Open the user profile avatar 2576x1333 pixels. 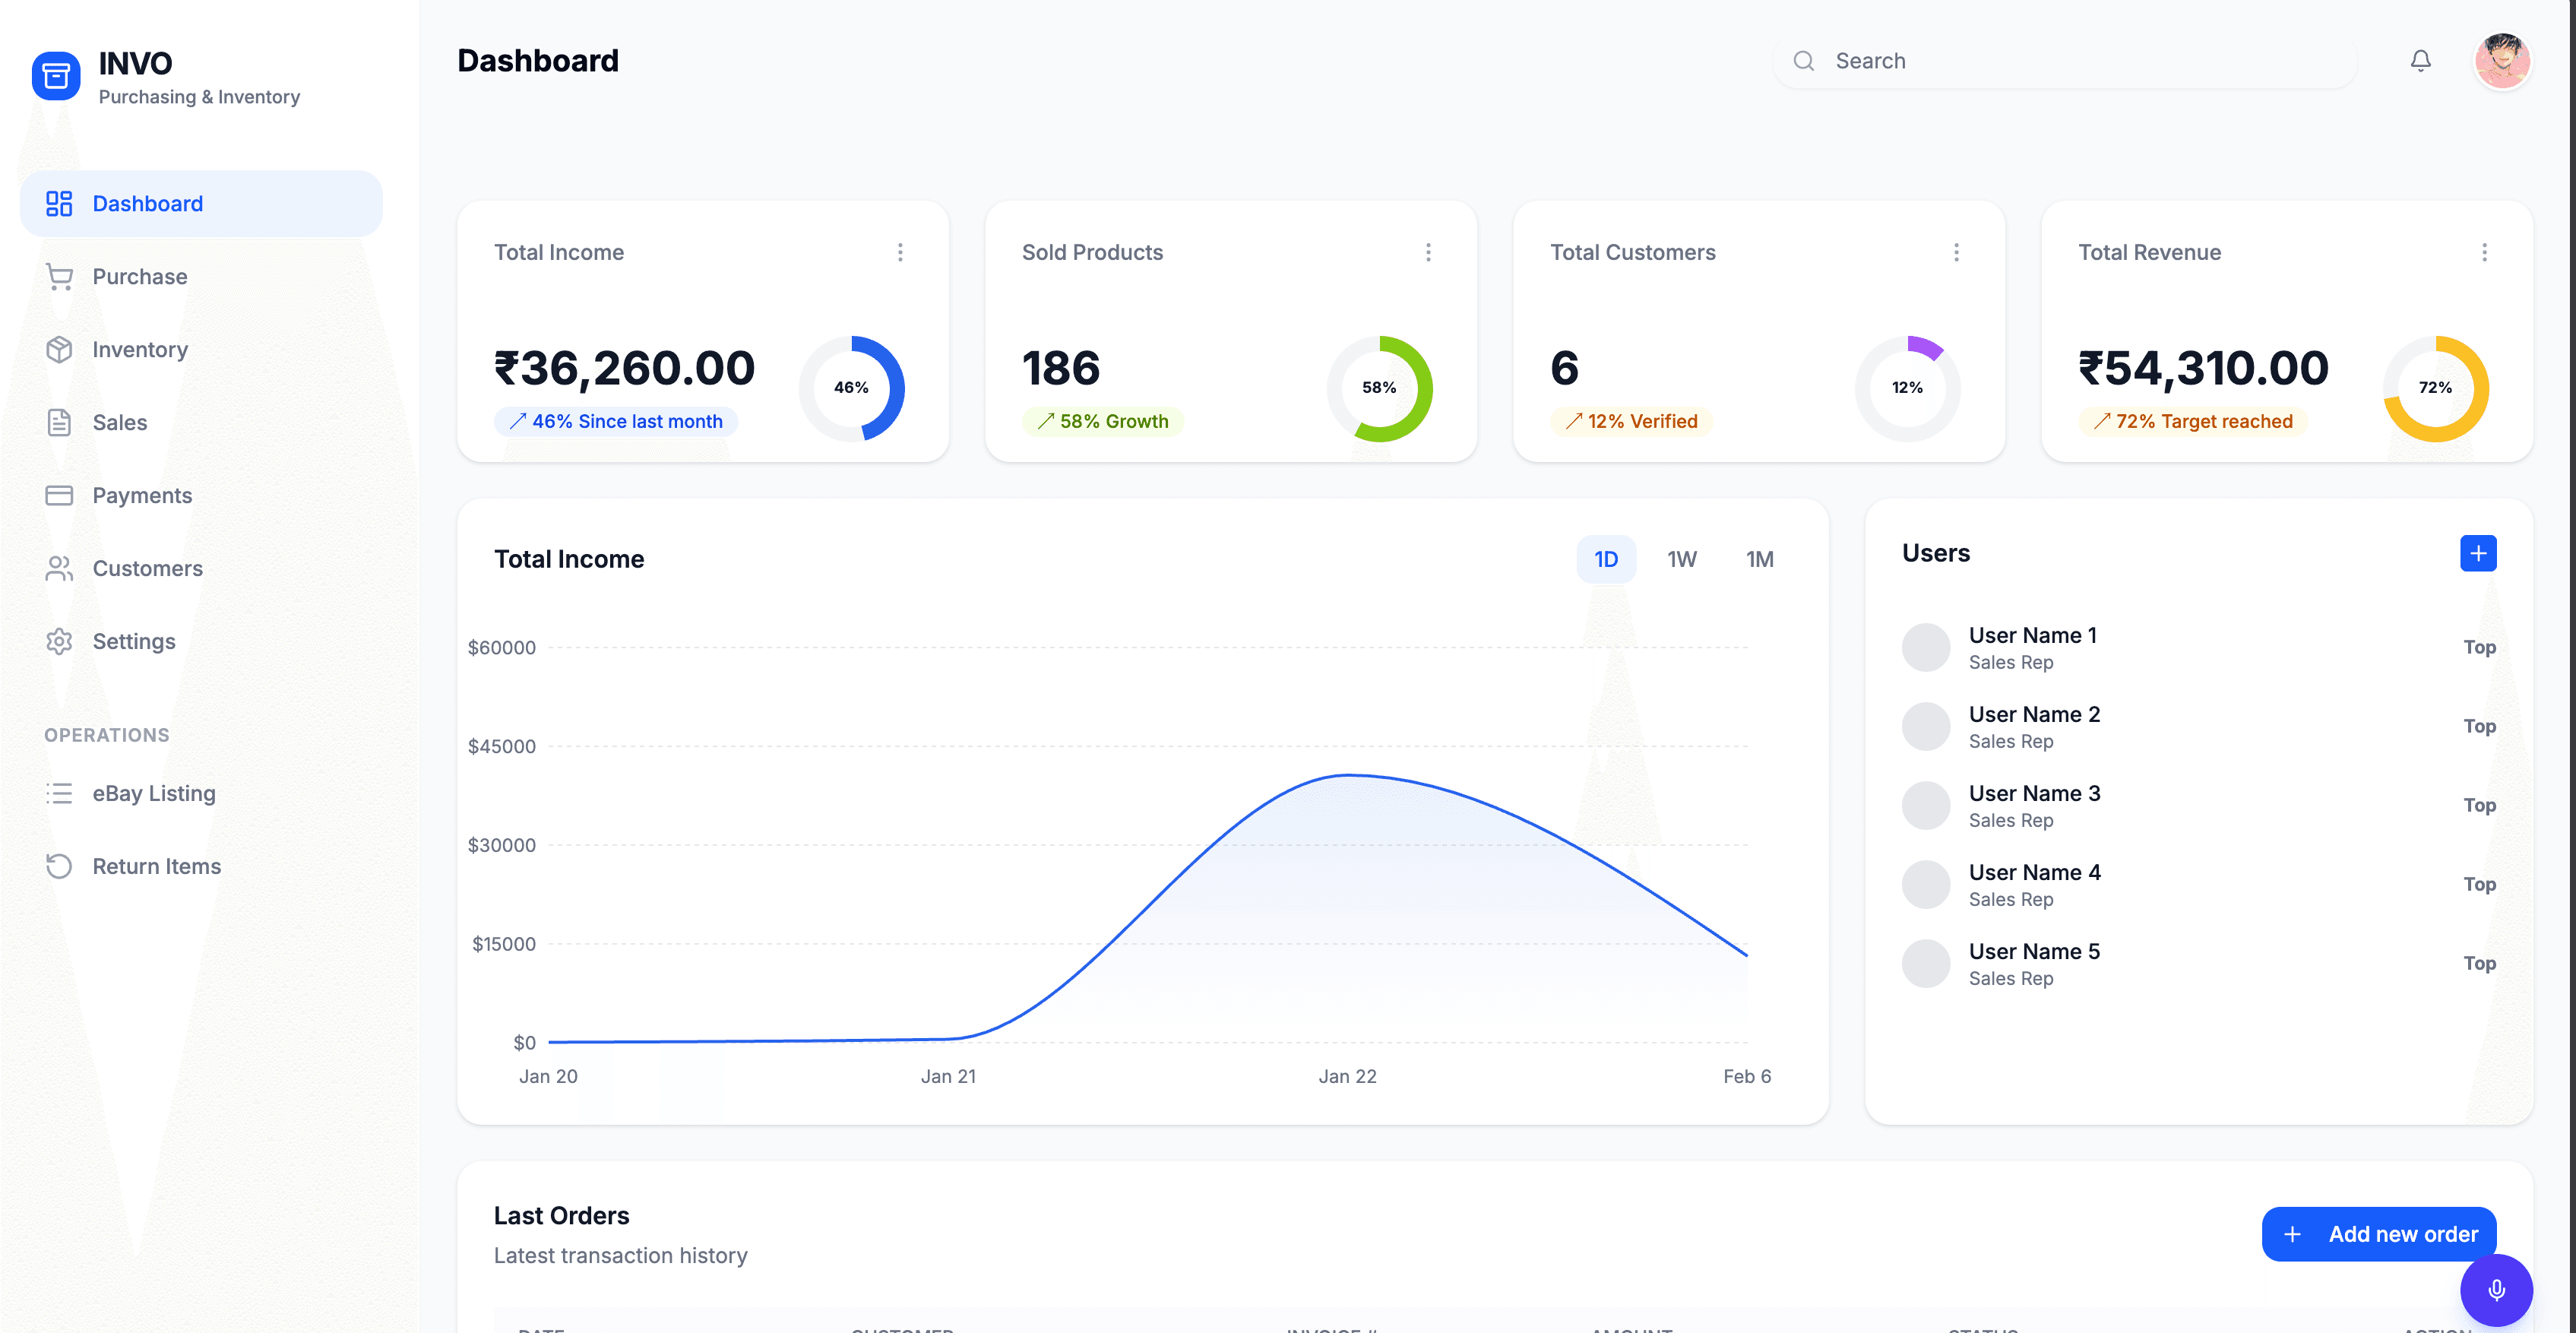(x=2502, y=61)
